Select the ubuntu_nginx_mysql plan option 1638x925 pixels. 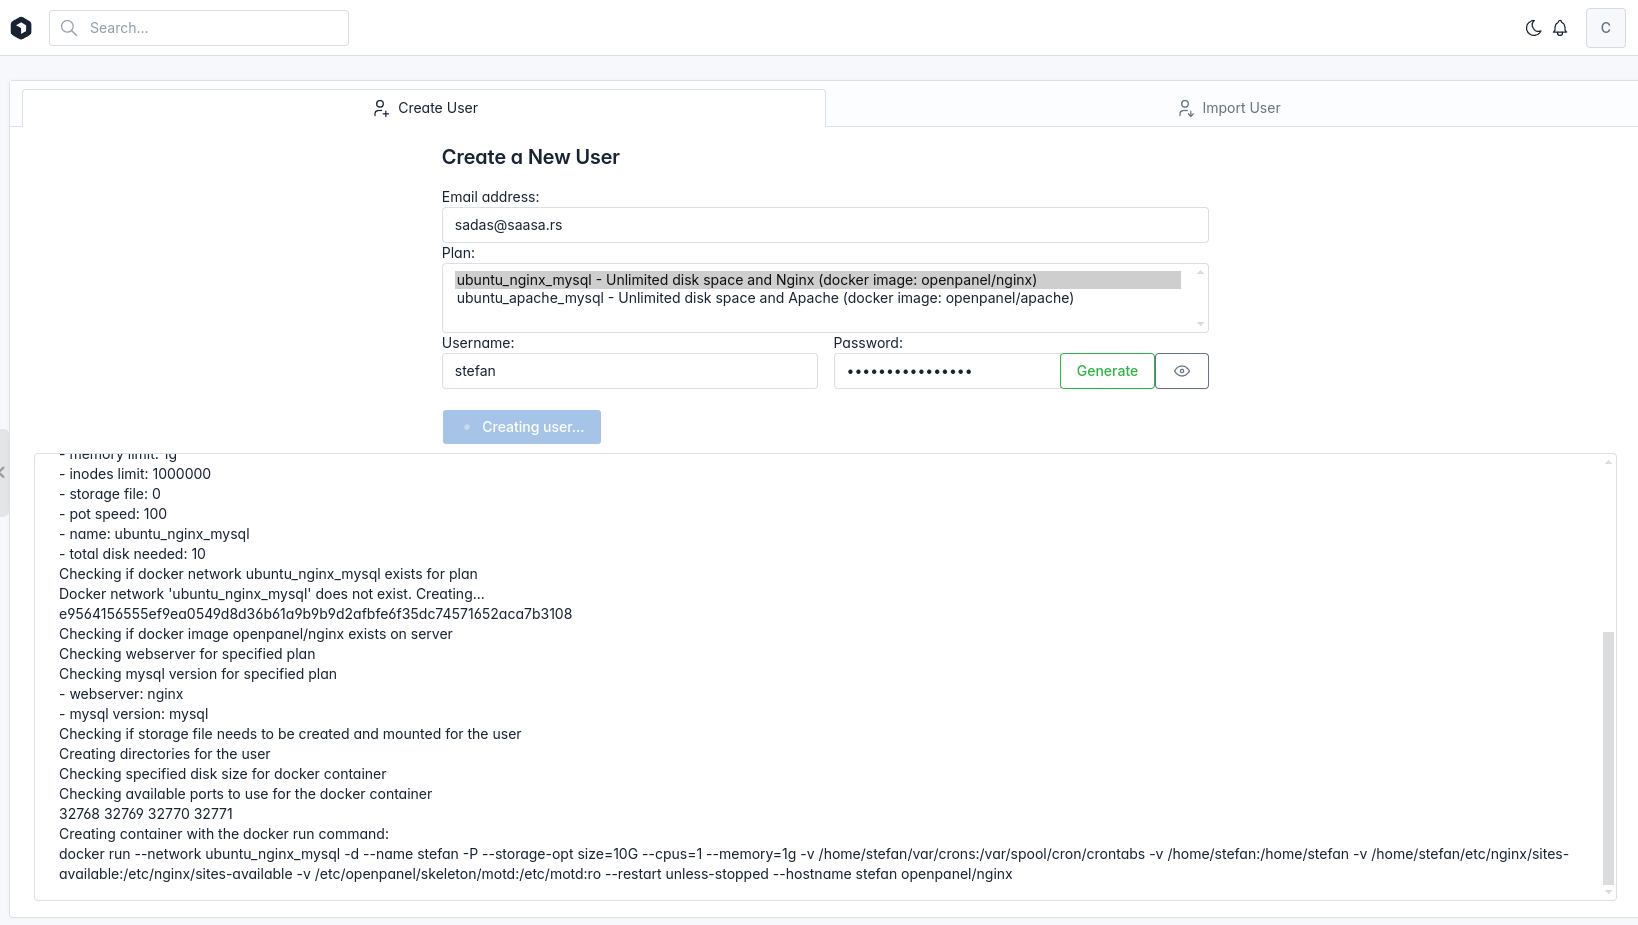click(x=818, y=280)
